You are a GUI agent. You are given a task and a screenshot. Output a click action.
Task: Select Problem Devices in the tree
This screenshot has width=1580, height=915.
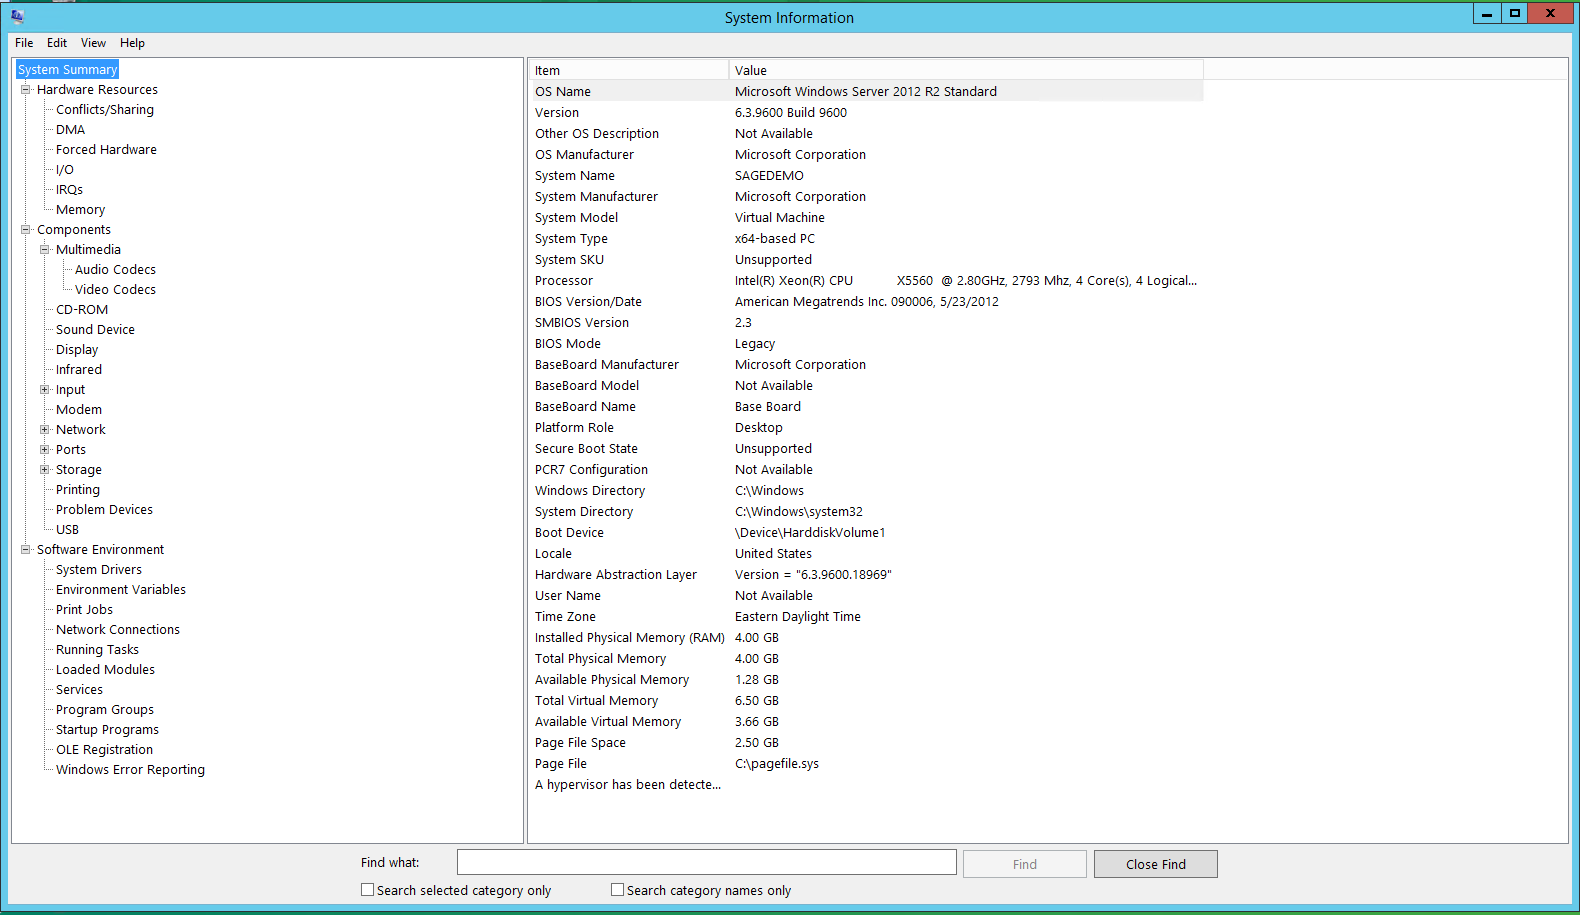[x=104, y=510]
